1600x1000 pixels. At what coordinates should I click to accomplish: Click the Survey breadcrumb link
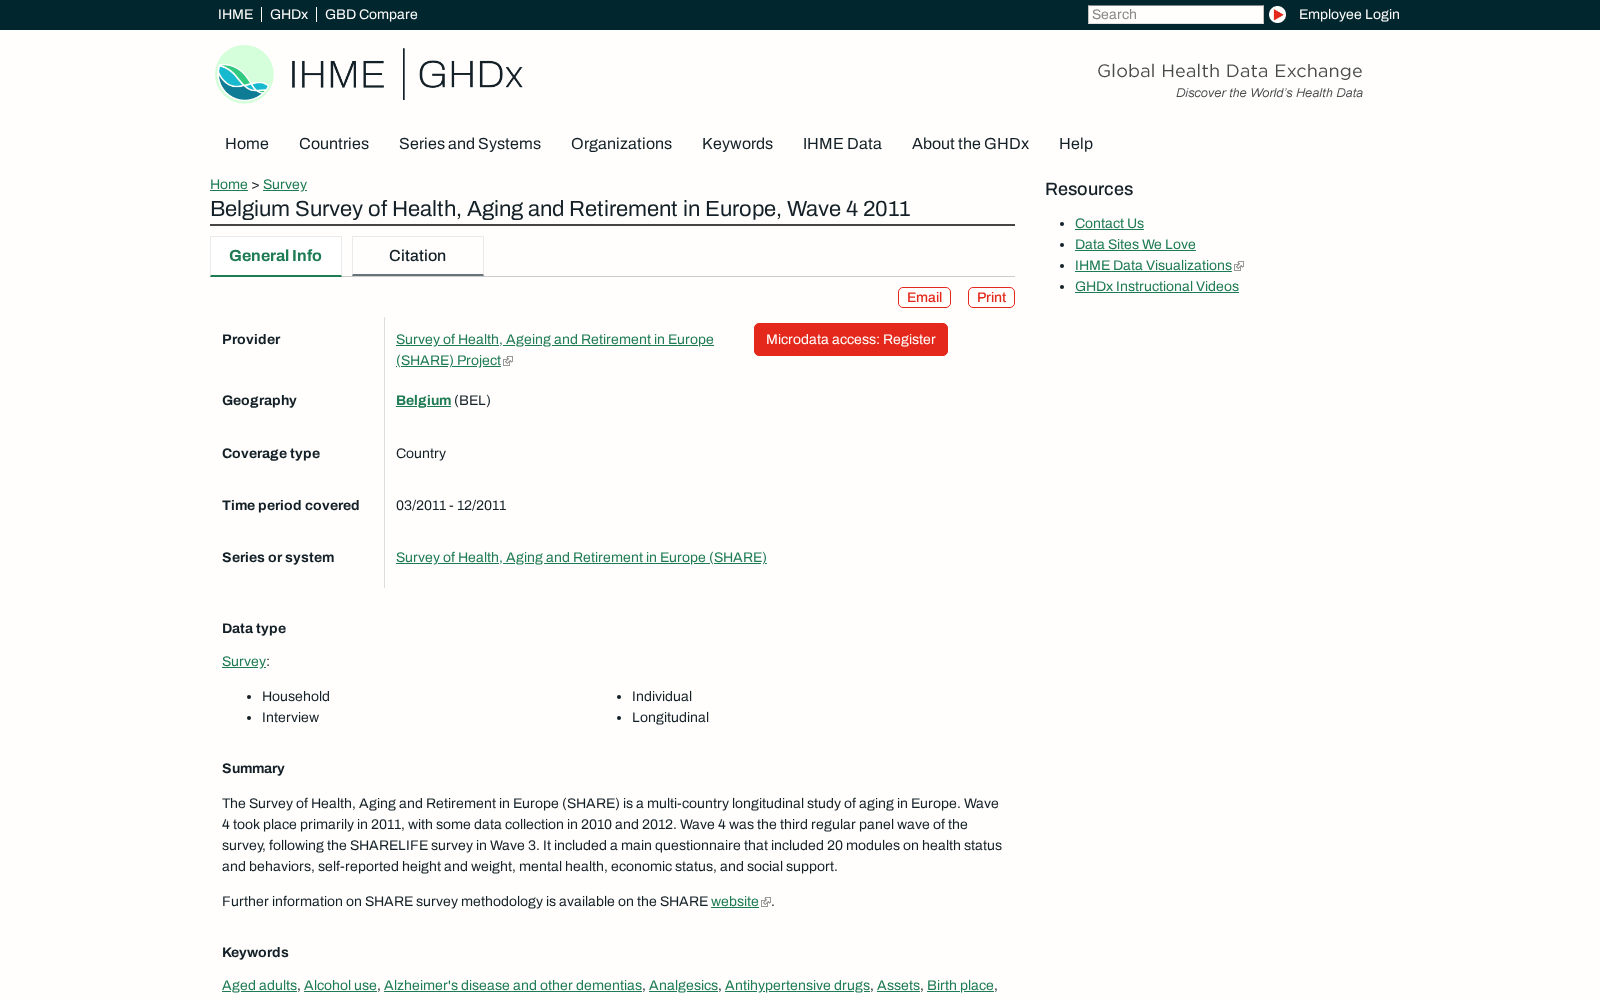[285, 185]
